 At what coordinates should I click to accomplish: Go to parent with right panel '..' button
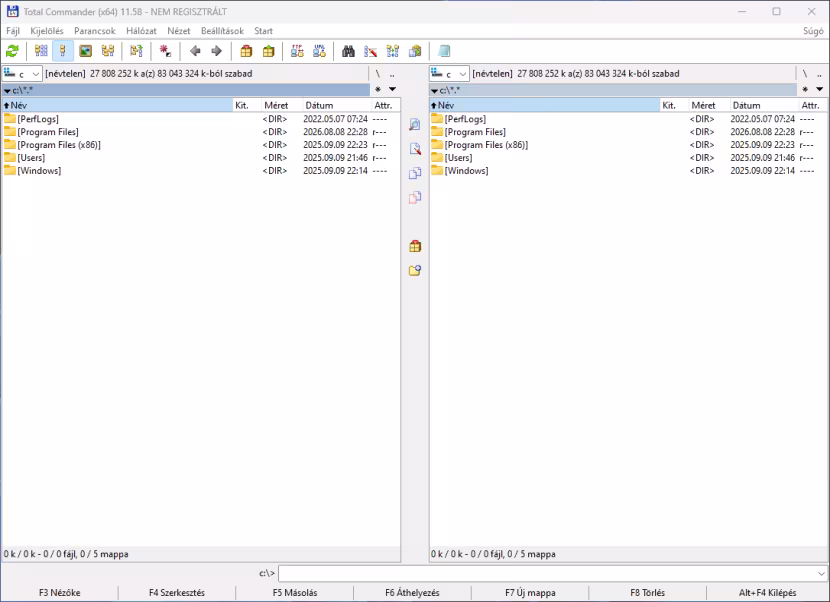(819, 74)
